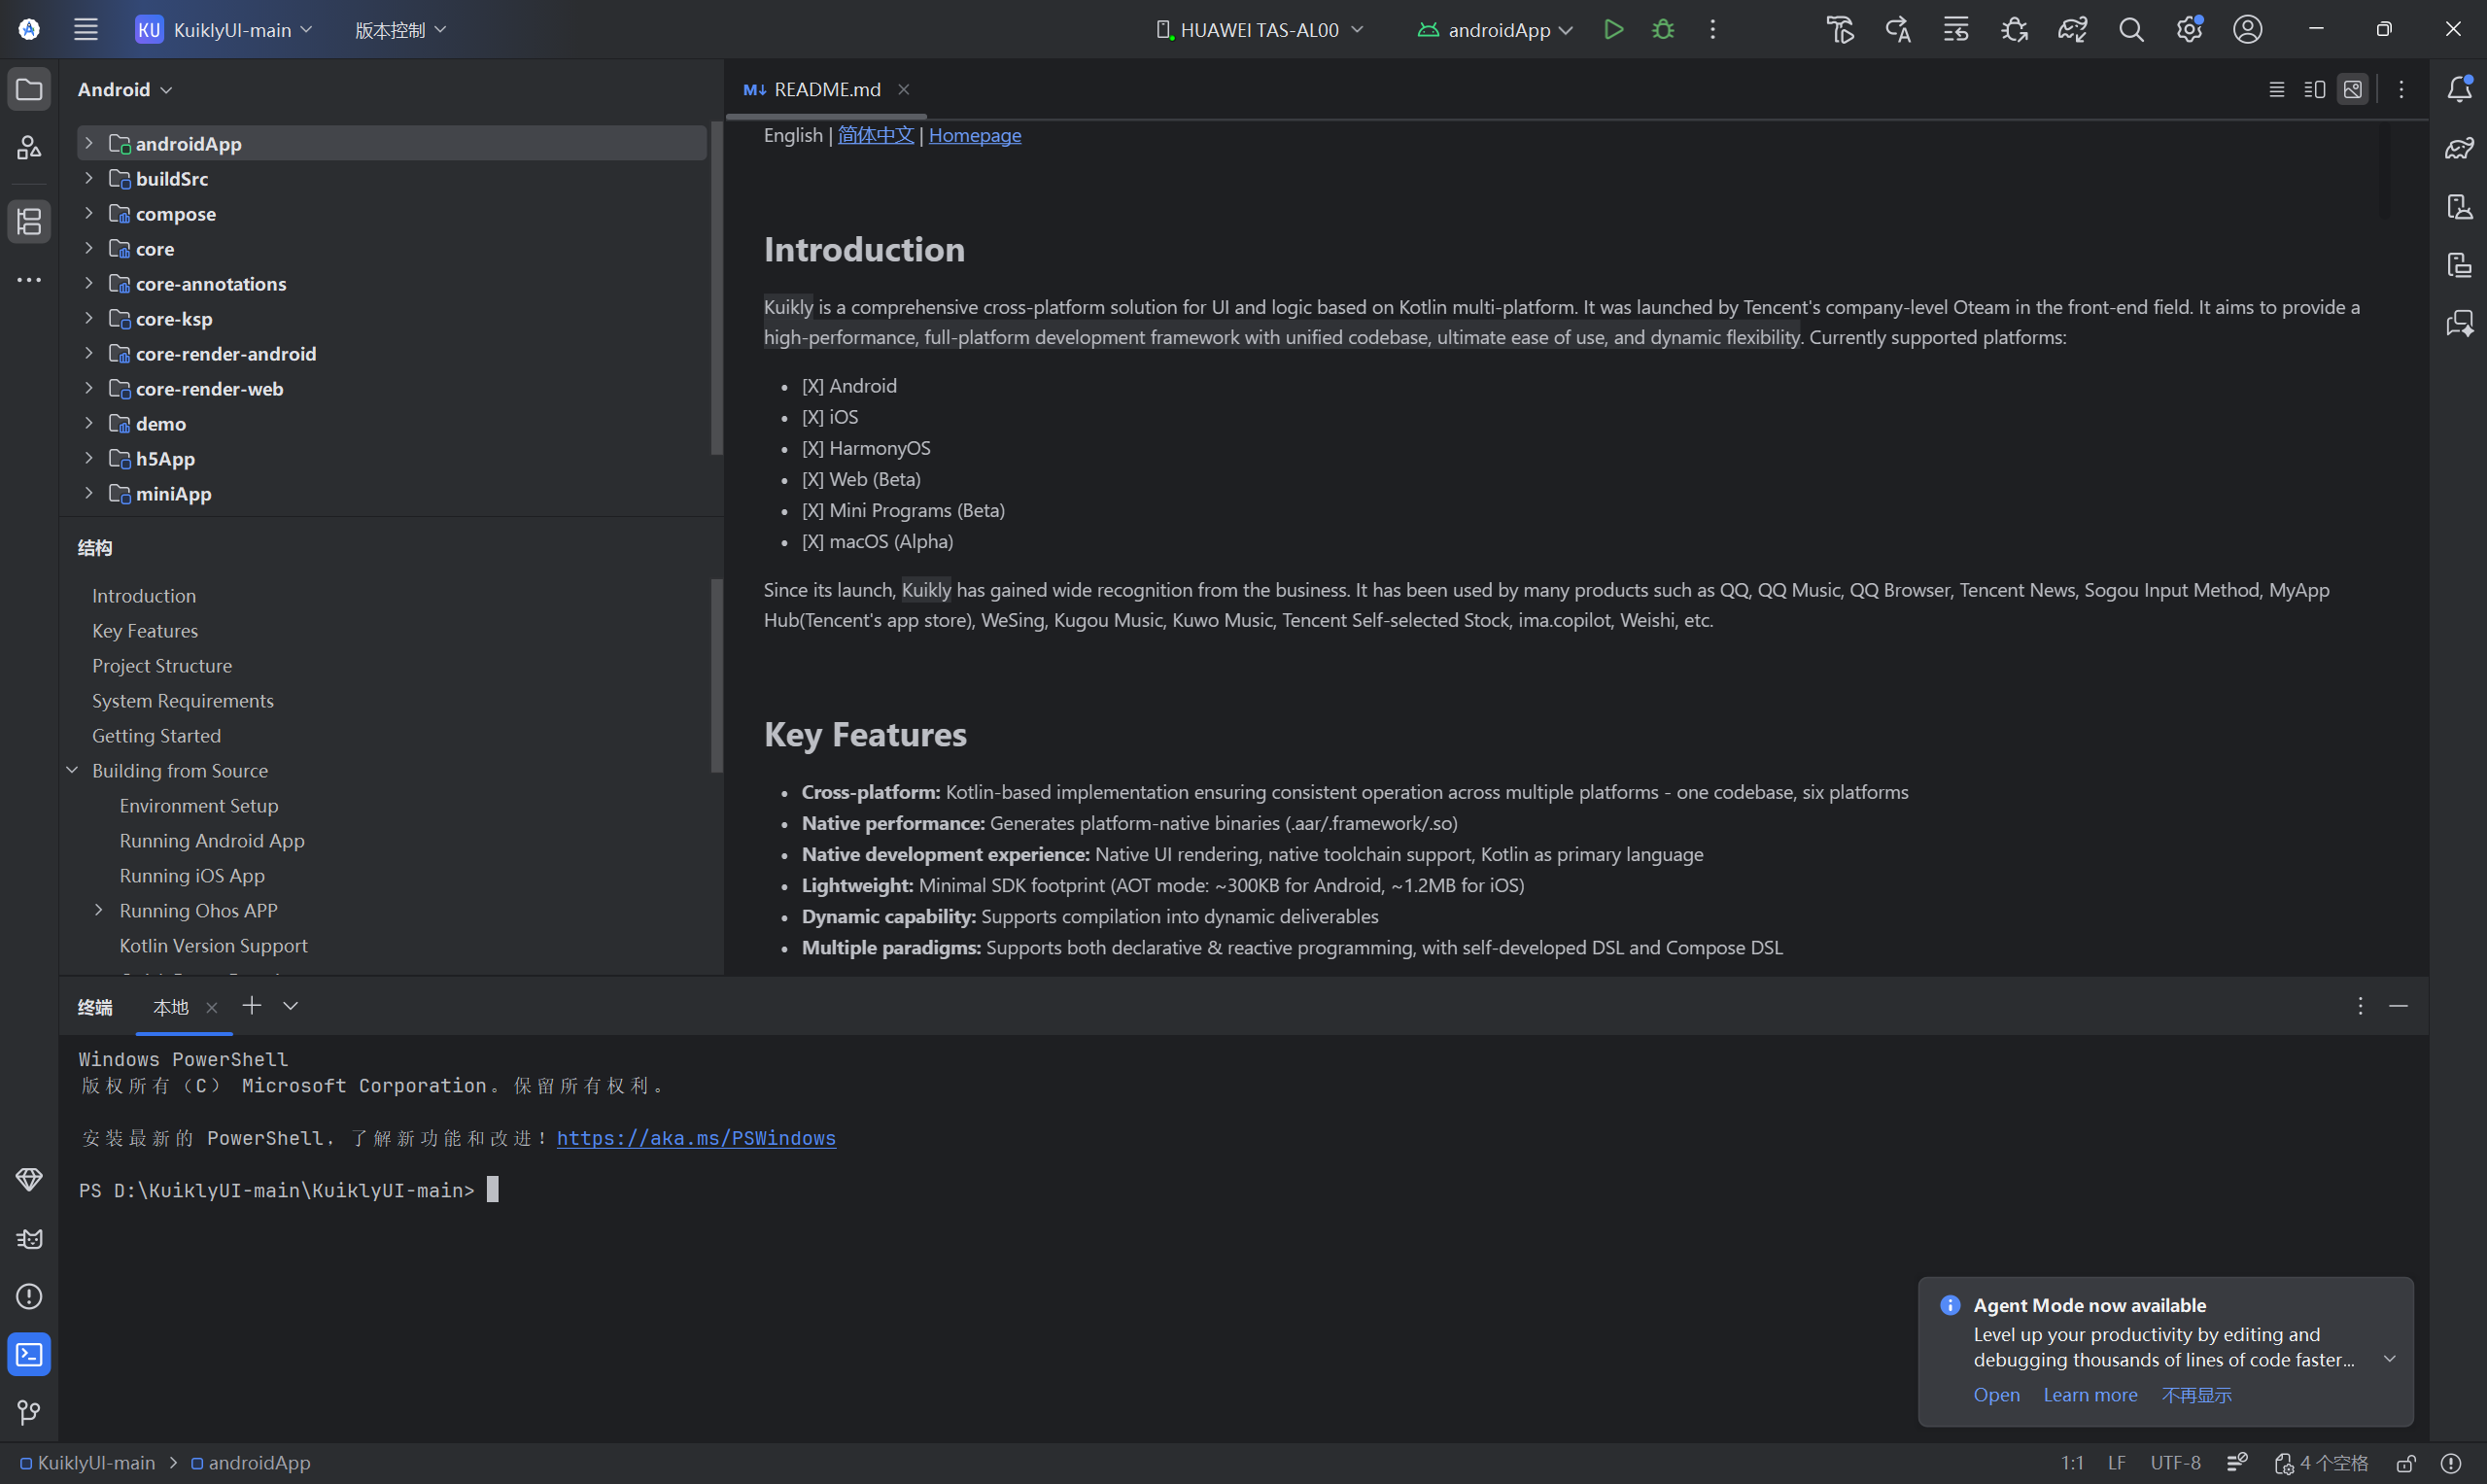
Task: Open IDE settings gear icon
Action: pos(2188,30)
